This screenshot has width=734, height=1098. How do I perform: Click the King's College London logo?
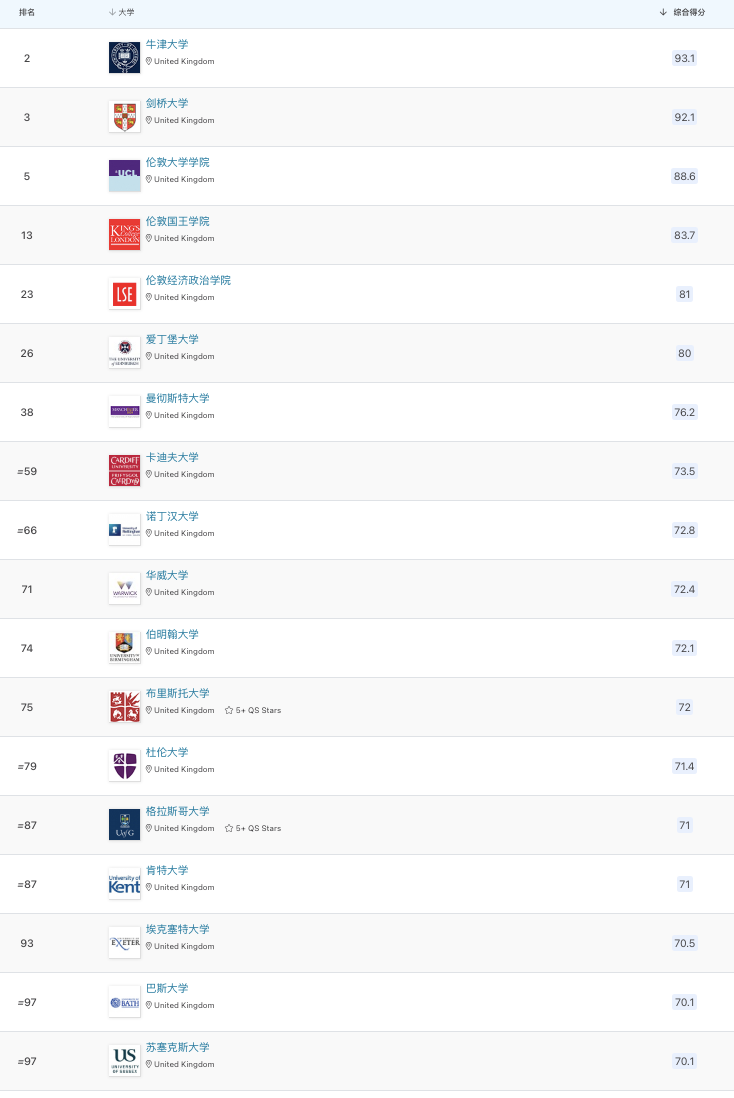tap(124, 235)
